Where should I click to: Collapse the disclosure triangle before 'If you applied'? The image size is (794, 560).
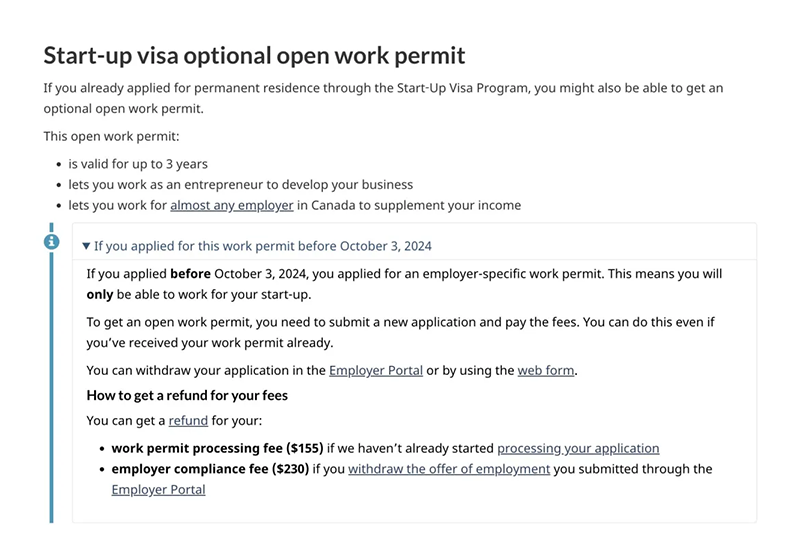point(86,246)
